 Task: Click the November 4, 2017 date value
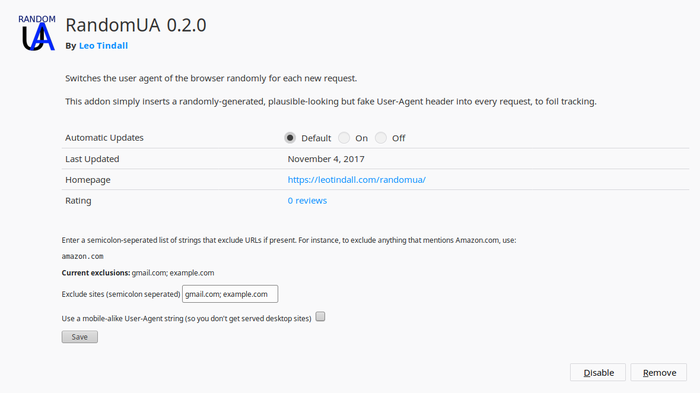coord(326,159)
